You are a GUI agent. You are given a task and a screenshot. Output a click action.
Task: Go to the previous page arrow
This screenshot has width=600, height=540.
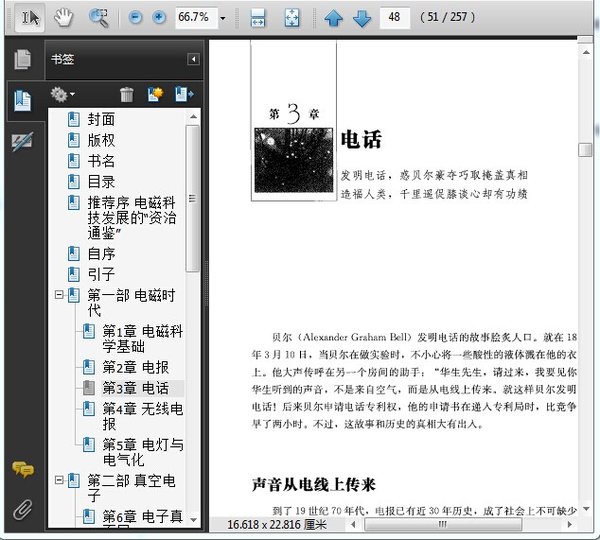pos(333,18)
